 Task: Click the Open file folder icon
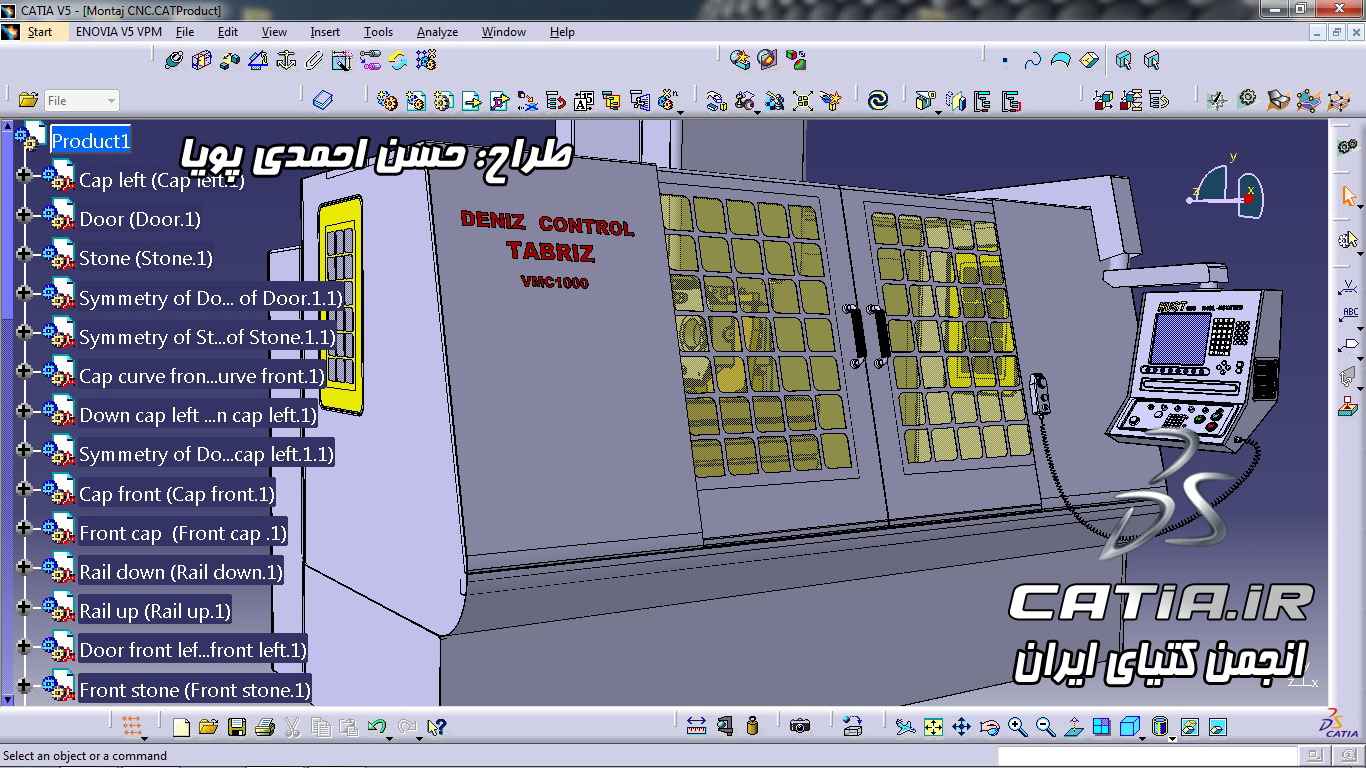[x=208, y=727]
